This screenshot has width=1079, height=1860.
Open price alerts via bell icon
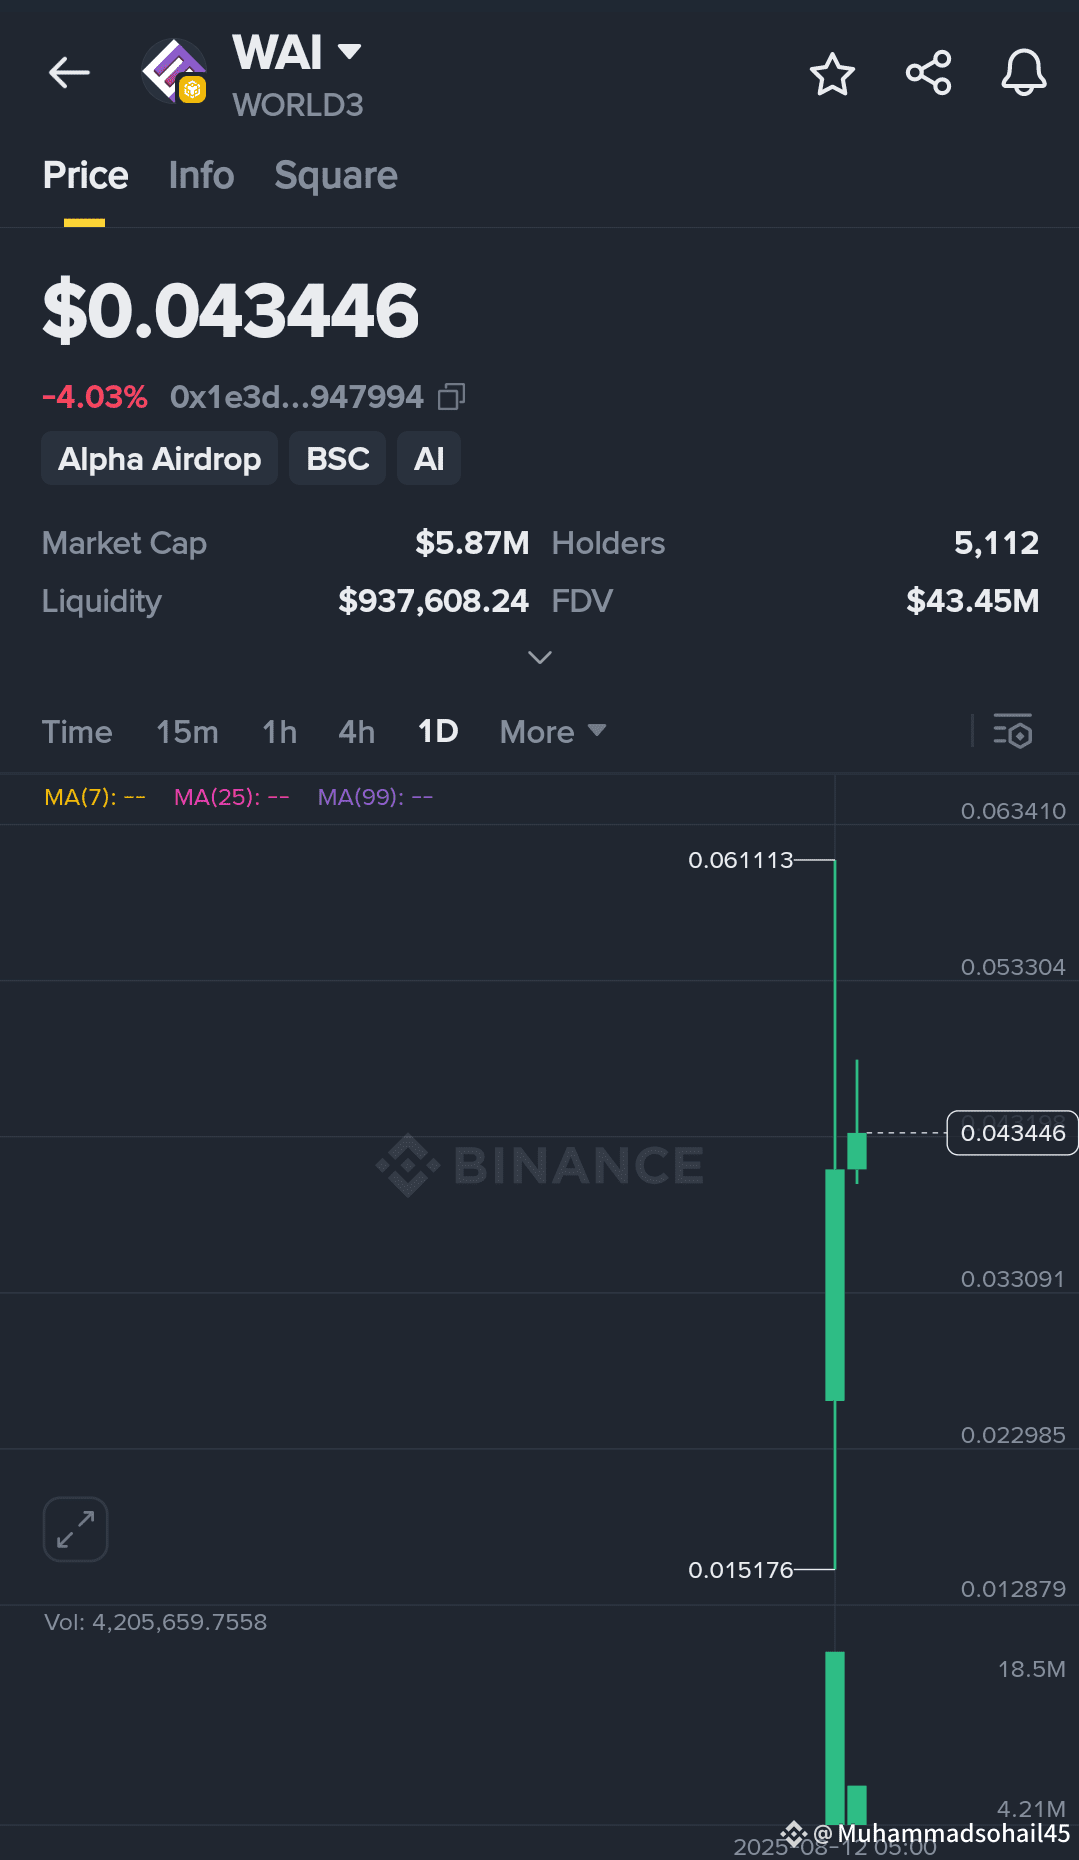click(1024, 73)
